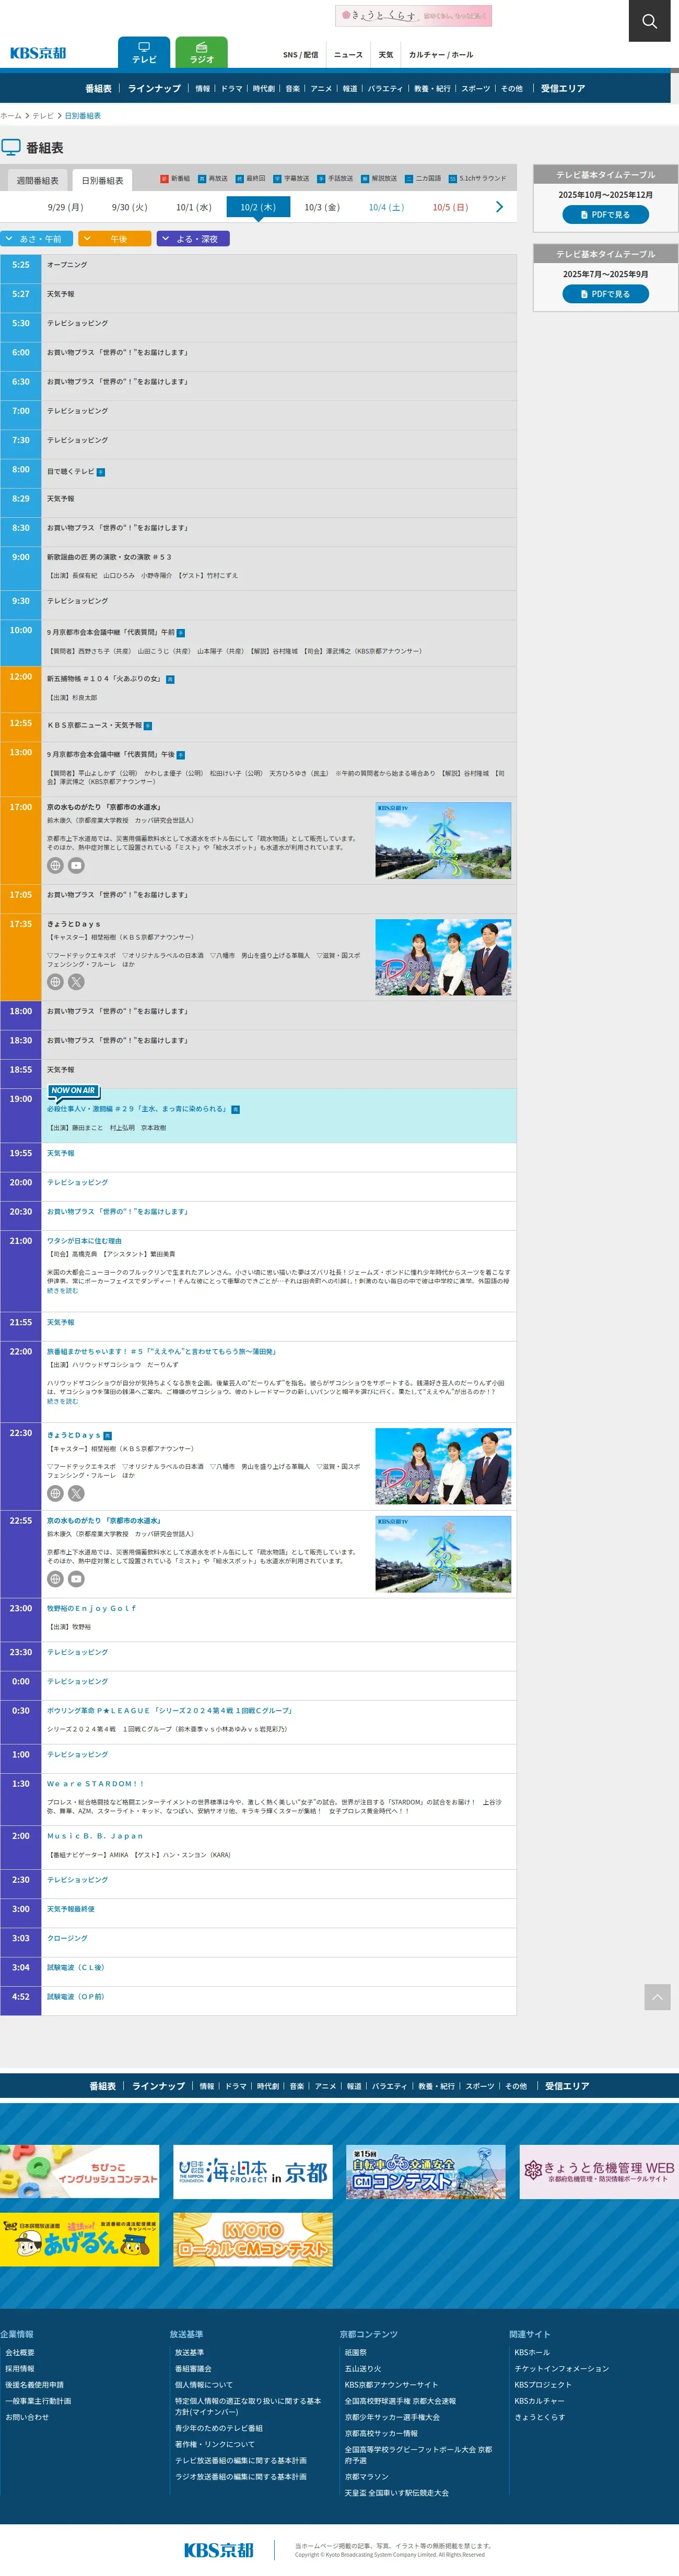Expand 続きを読む in the 21:00 program
Viewport: 679px width, 2576px height.
(62, 1290)
